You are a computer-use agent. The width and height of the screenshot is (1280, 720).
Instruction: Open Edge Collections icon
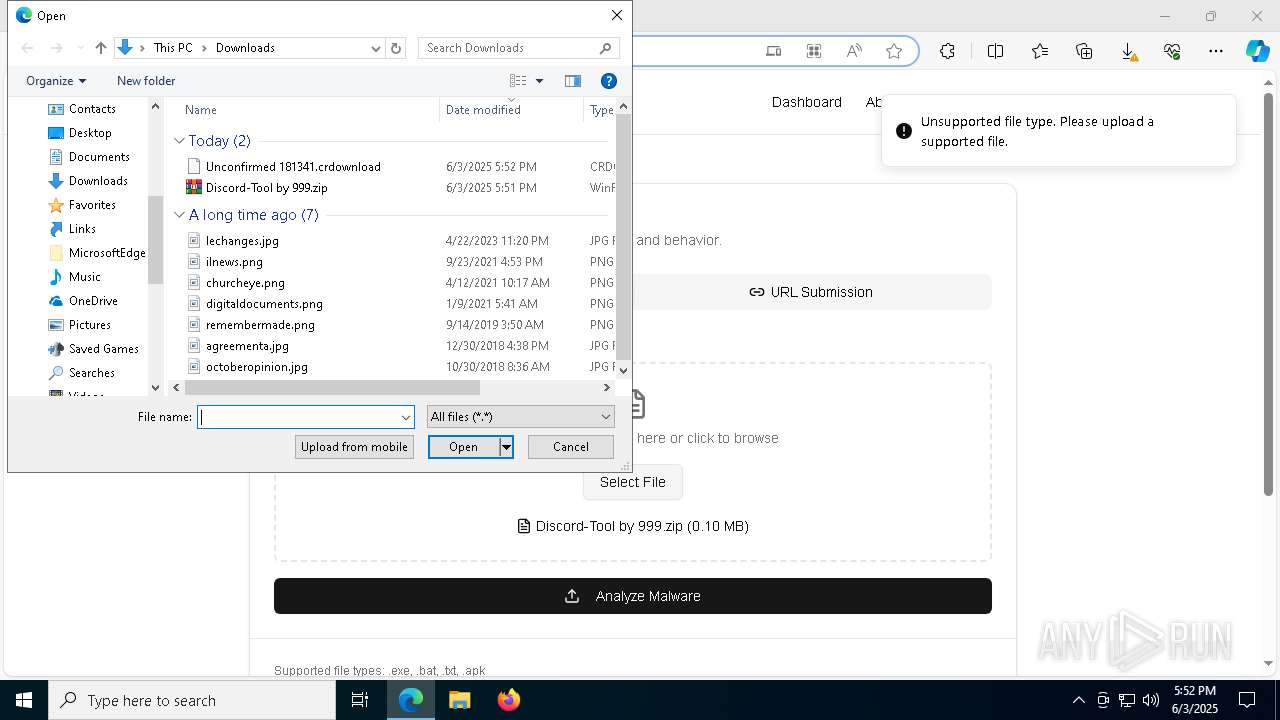coord(1084,51)
